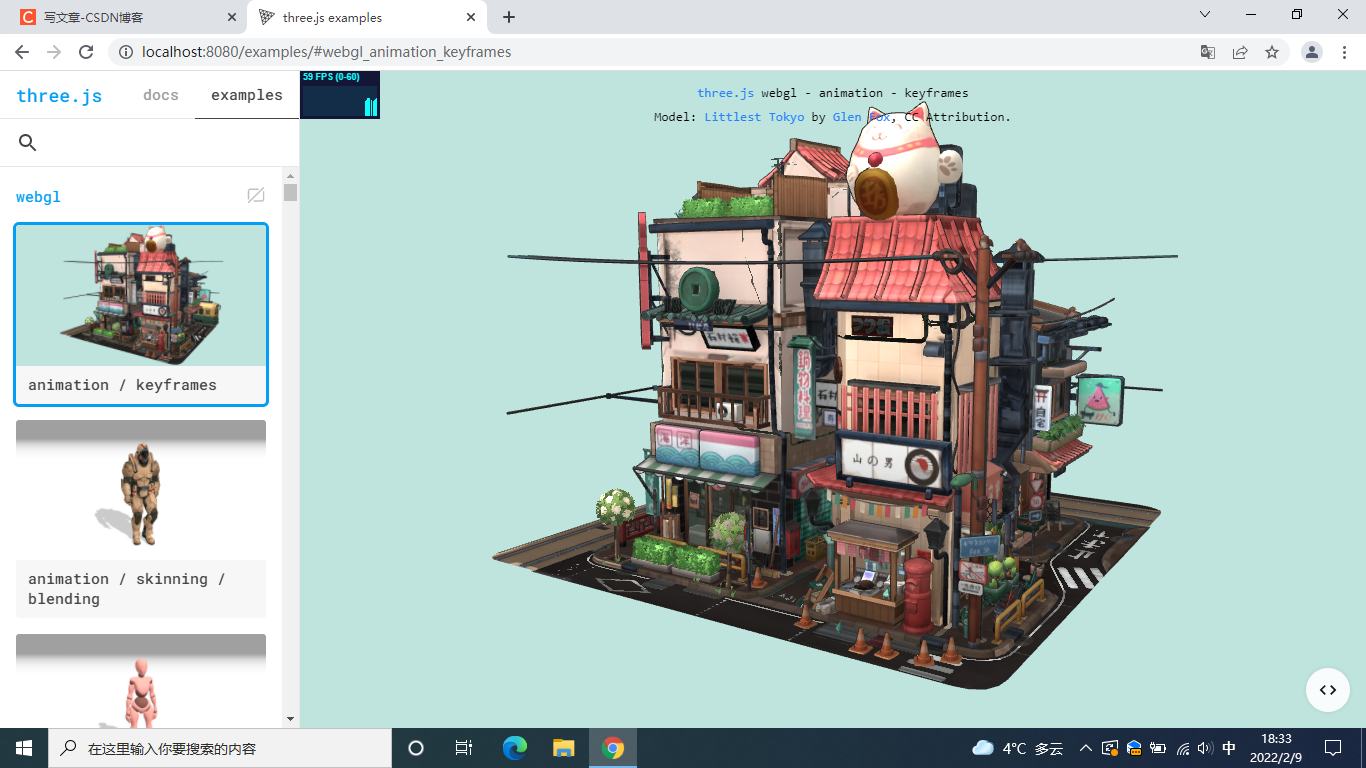Image resolution: width=1366 pixels, height=768 pixels.
Task: Expand hidden system tray icons
Action: click(x=1086, y=748)
